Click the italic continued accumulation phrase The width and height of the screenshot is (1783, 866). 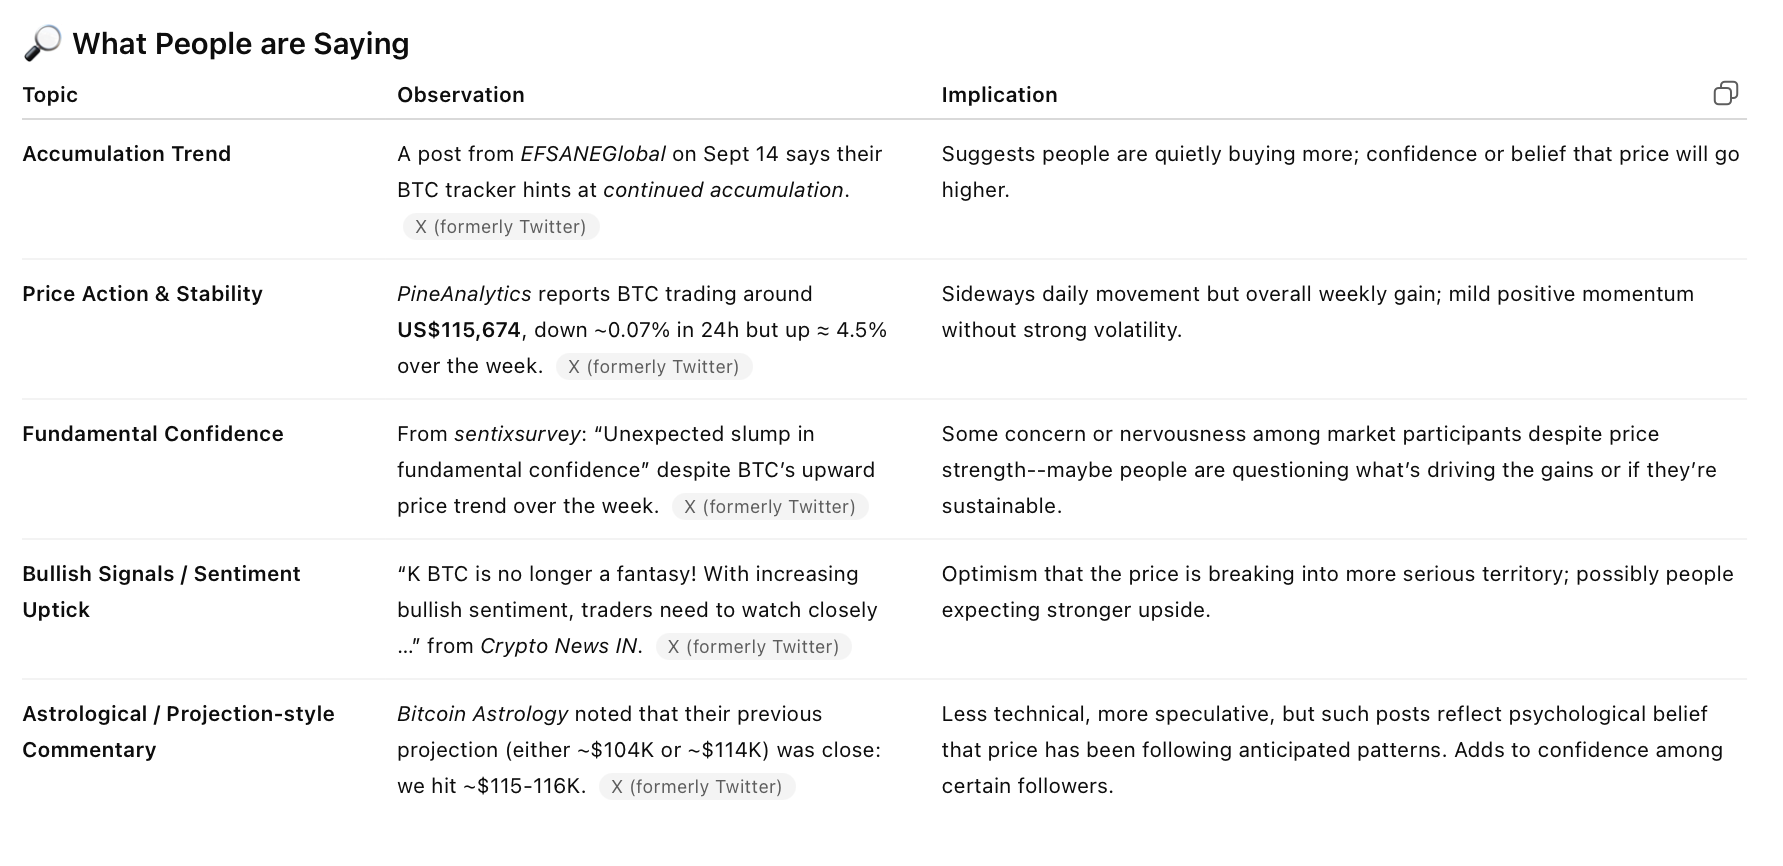(724, 190)
